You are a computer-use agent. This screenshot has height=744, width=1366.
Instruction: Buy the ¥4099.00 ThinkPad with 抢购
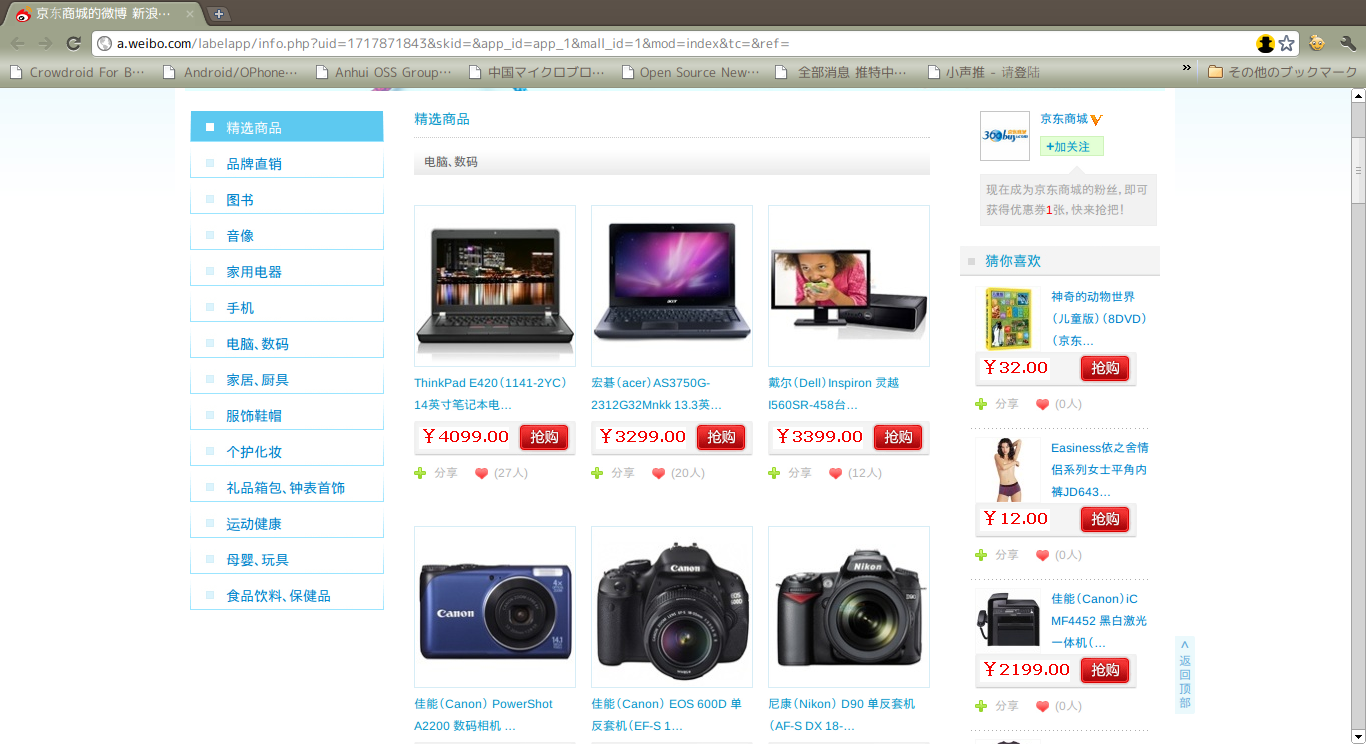pyautogui.click(x=544, y=437)
